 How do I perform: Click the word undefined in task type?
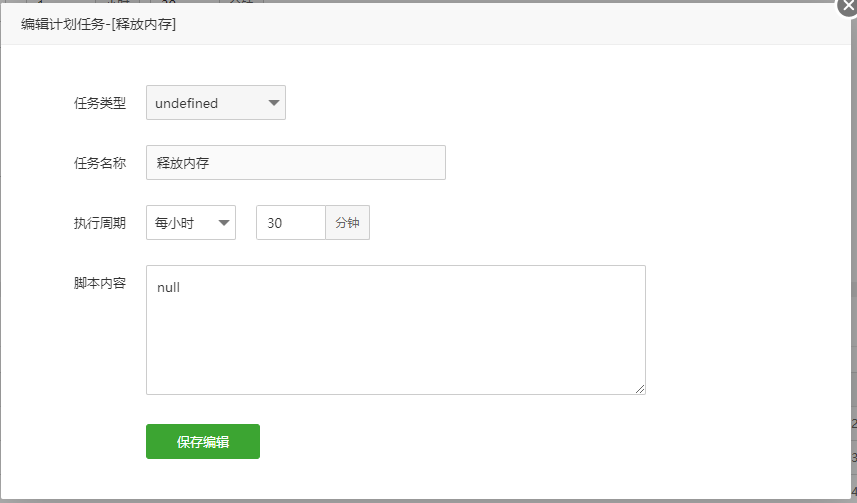click(x=186, y=103)
